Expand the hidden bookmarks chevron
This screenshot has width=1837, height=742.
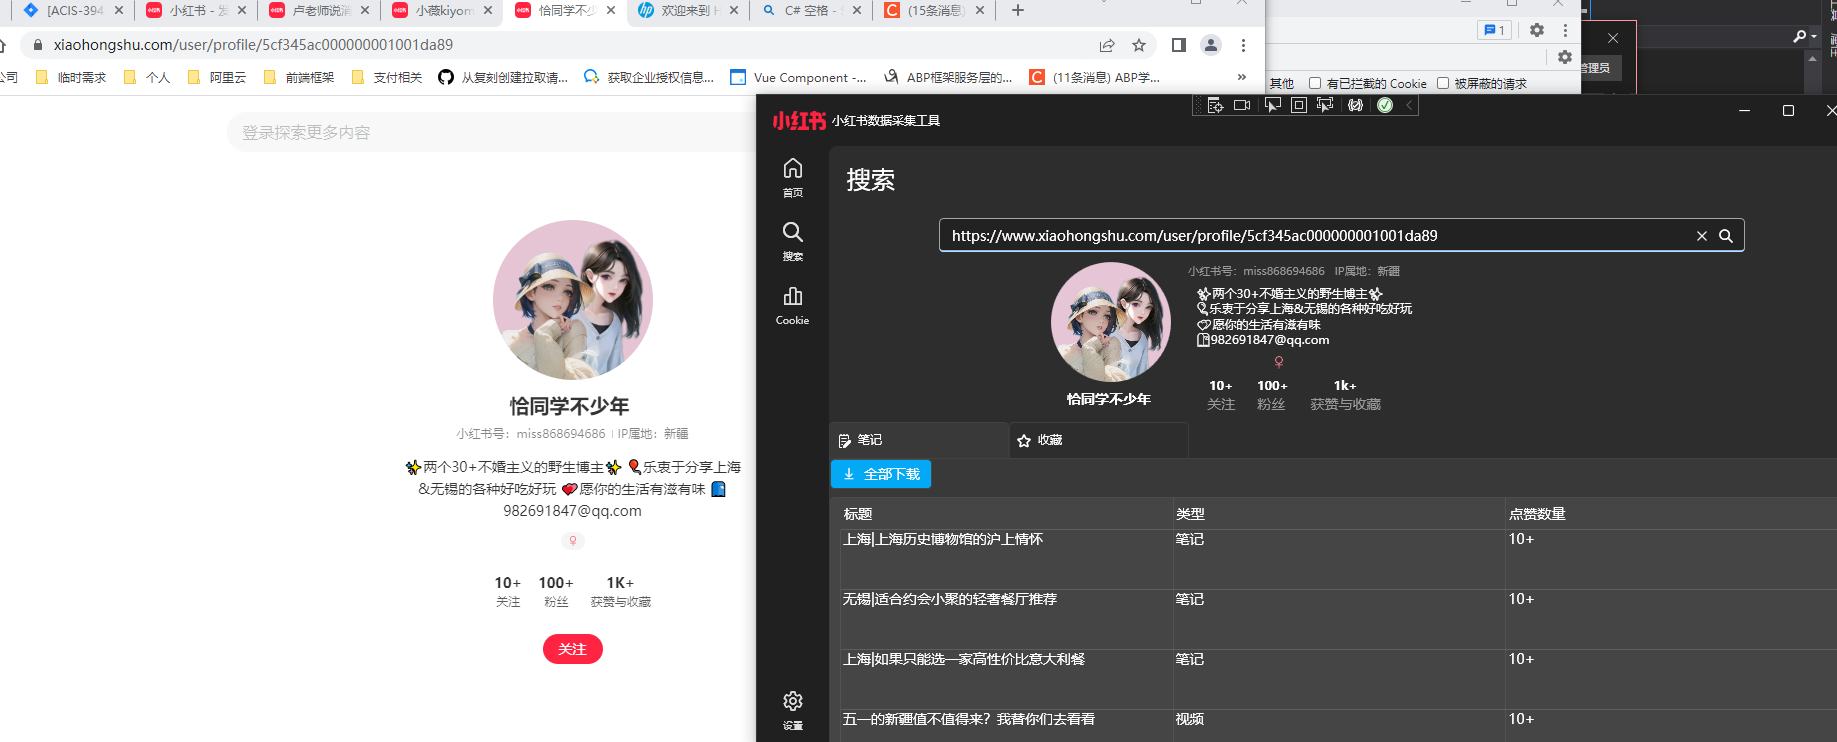[x=1242, y=77]
